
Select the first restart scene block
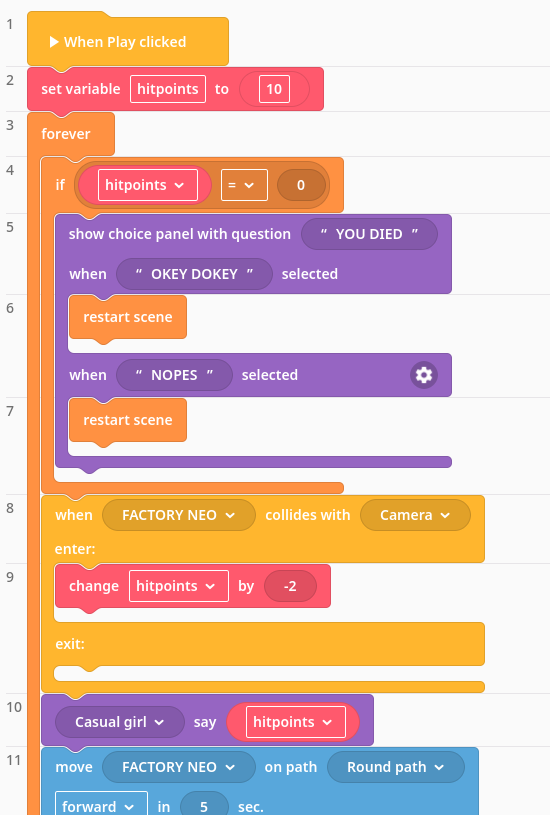(x=128, y=317)
